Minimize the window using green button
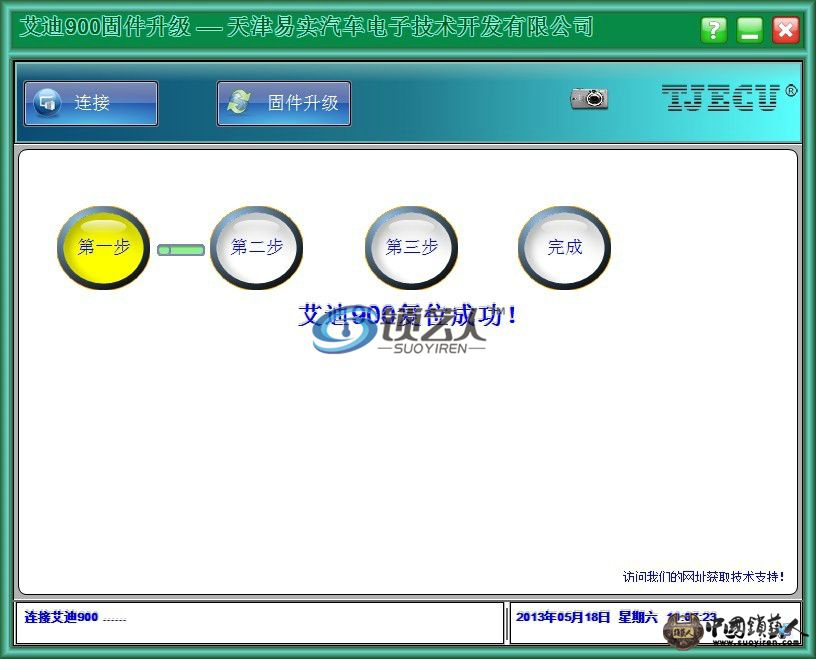Viewport: 816px width, 659px height. click(x=750, y=29)
